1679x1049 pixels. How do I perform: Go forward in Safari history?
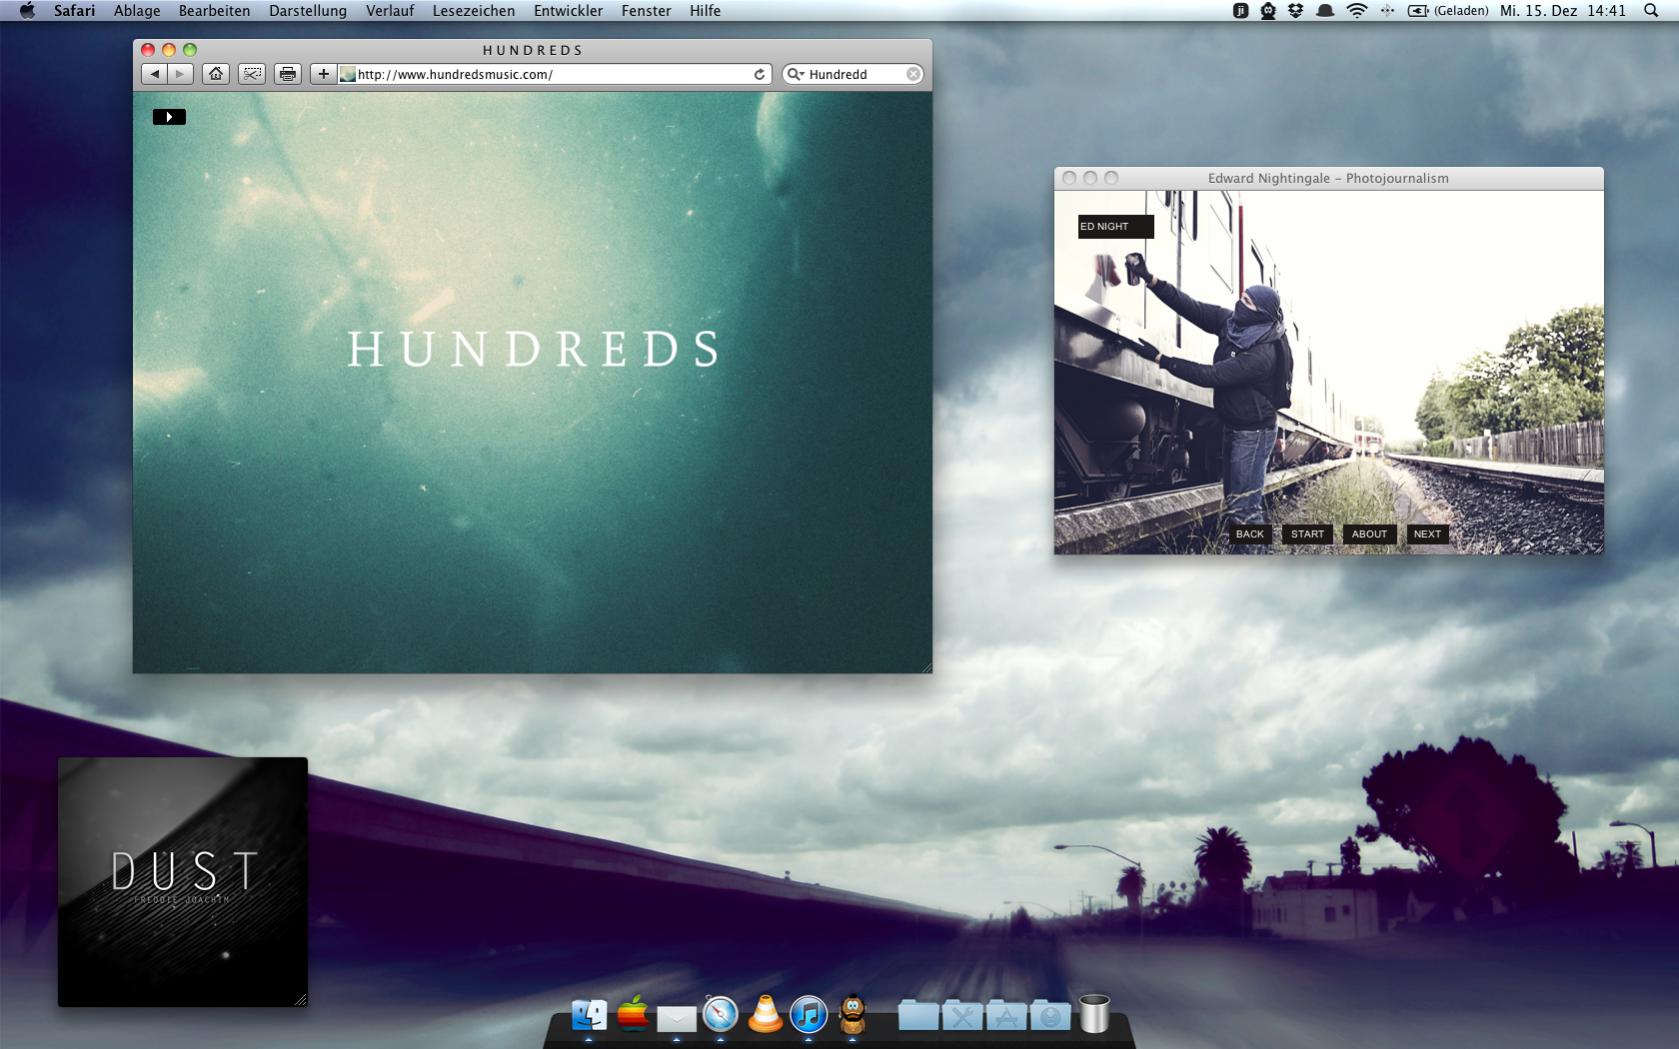point(180,74)
